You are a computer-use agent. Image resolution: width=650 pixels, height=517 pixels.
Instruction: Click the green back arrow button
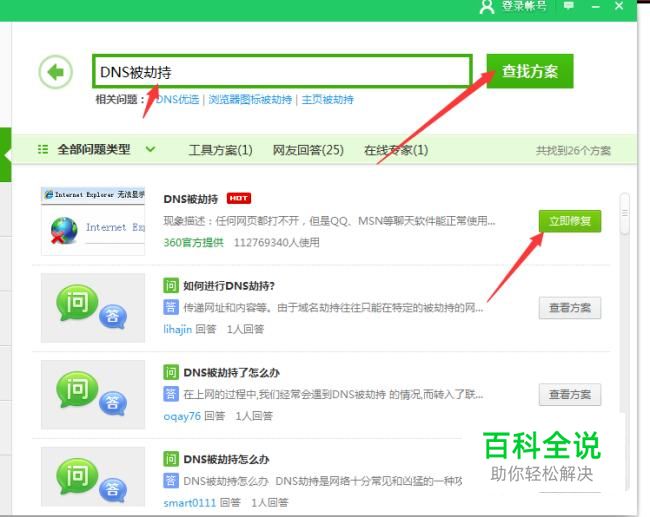56,72
